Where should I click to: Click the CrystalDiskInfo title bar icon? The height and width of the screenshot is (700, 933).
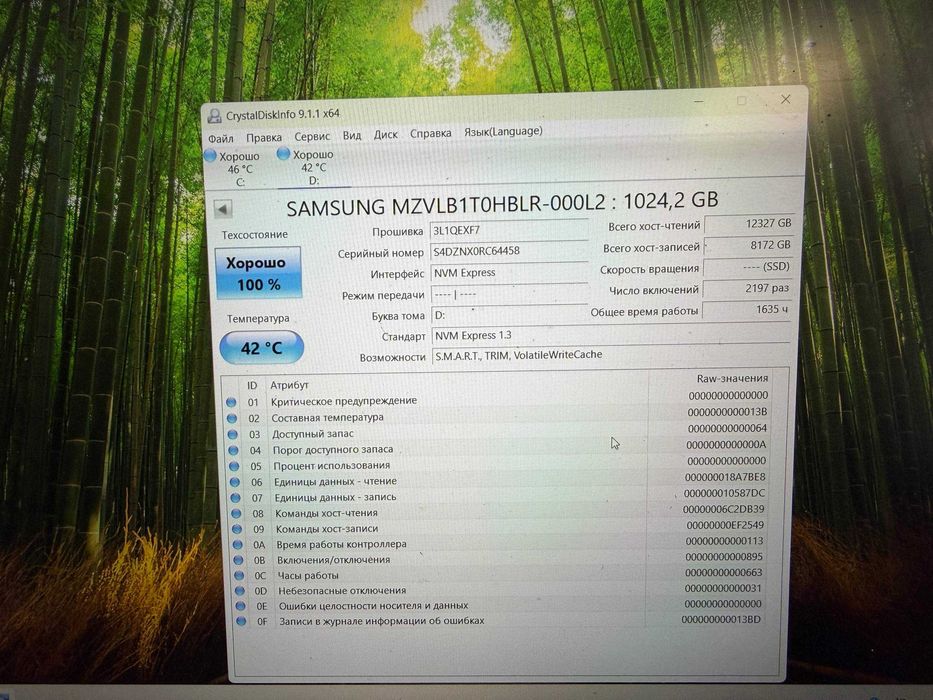click(214, 116)
